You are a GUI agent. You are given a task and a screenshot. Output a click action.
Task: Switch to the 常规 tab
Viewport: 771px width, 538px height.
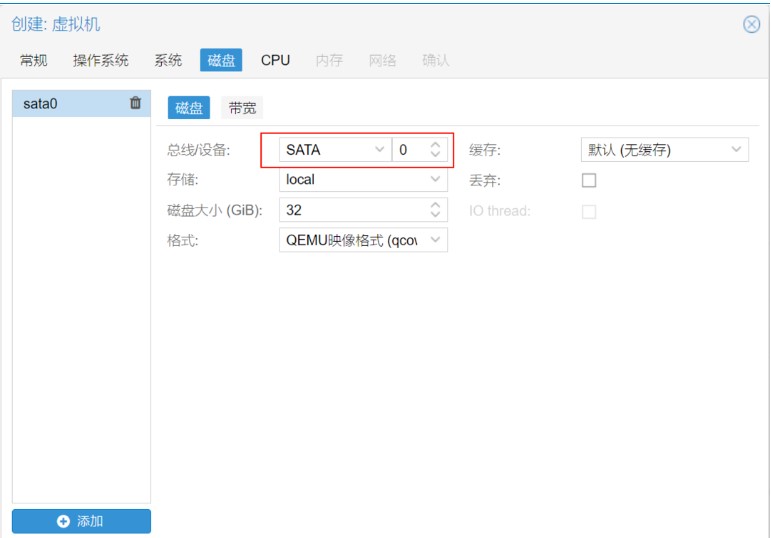(x=34, y=60)
